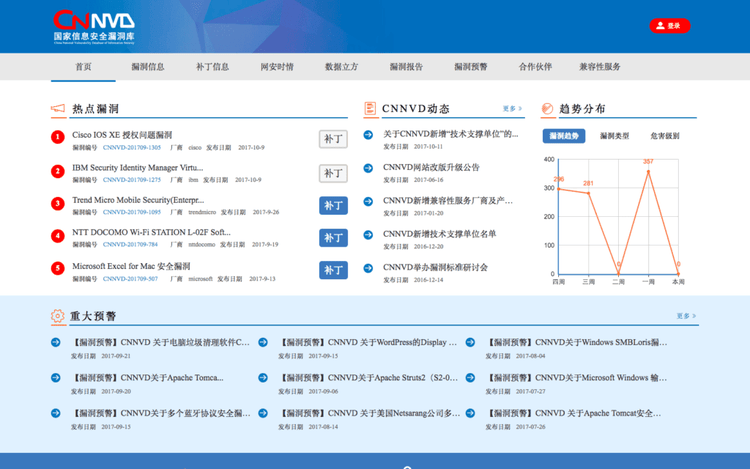Screen dimensions: 750x469
Task: Switch the chart to 危害级别
Action: 664,136
